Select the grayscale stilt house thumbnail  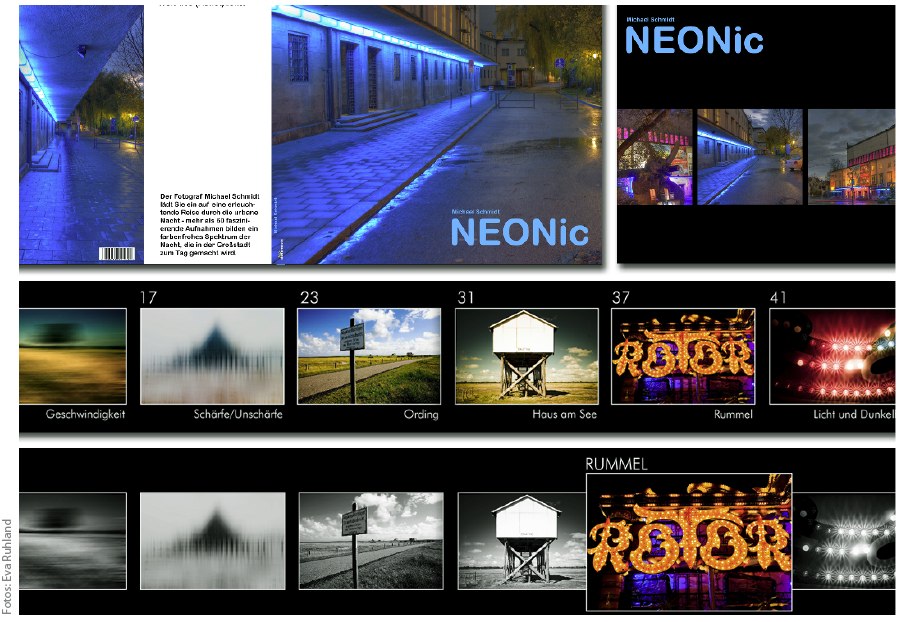[x=522, y=541]
